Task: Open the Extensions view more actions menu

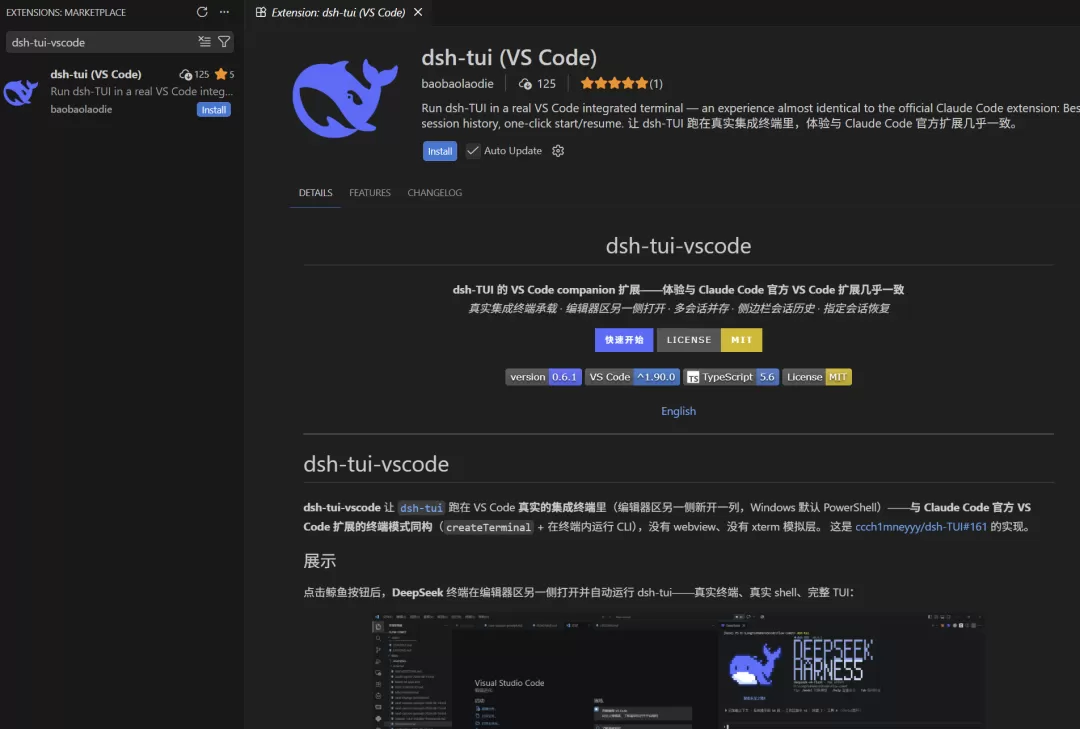Action: coord(225,12)
